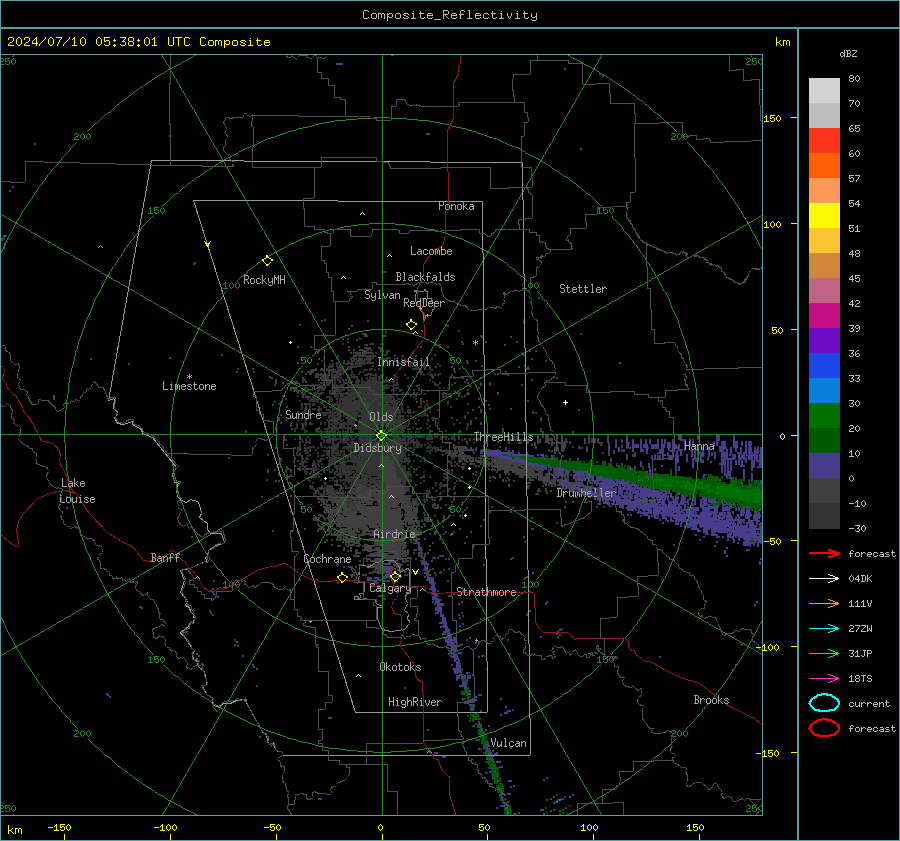The image size is (900, 841).
Task: Click the Brooks label
Action: [711, 700]
